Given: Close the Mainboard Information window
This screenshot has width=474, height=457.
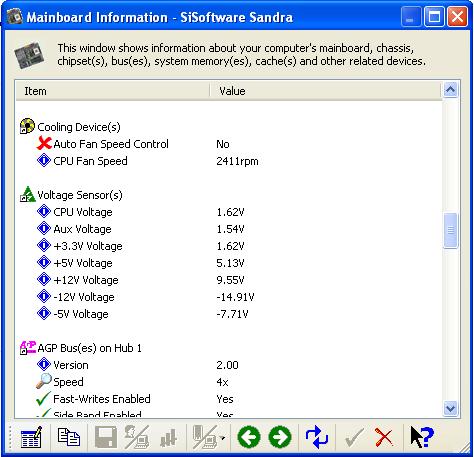Looking at the screenshot, I should 457,17.
